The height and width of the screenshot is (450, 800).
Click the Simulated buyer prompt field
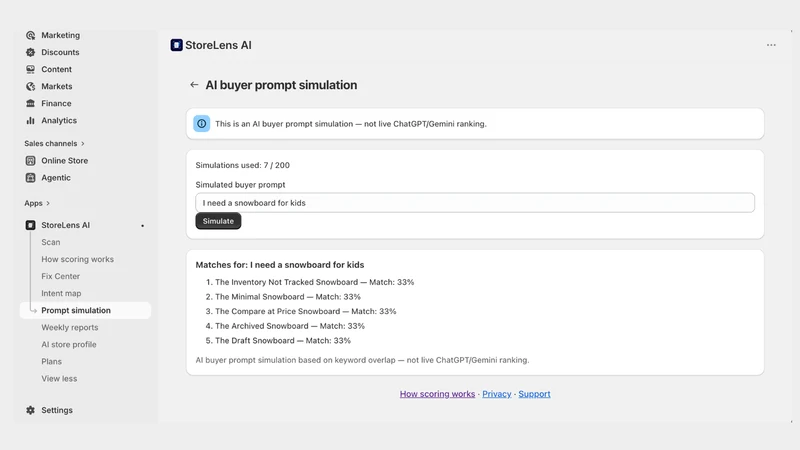coord(475,203)
